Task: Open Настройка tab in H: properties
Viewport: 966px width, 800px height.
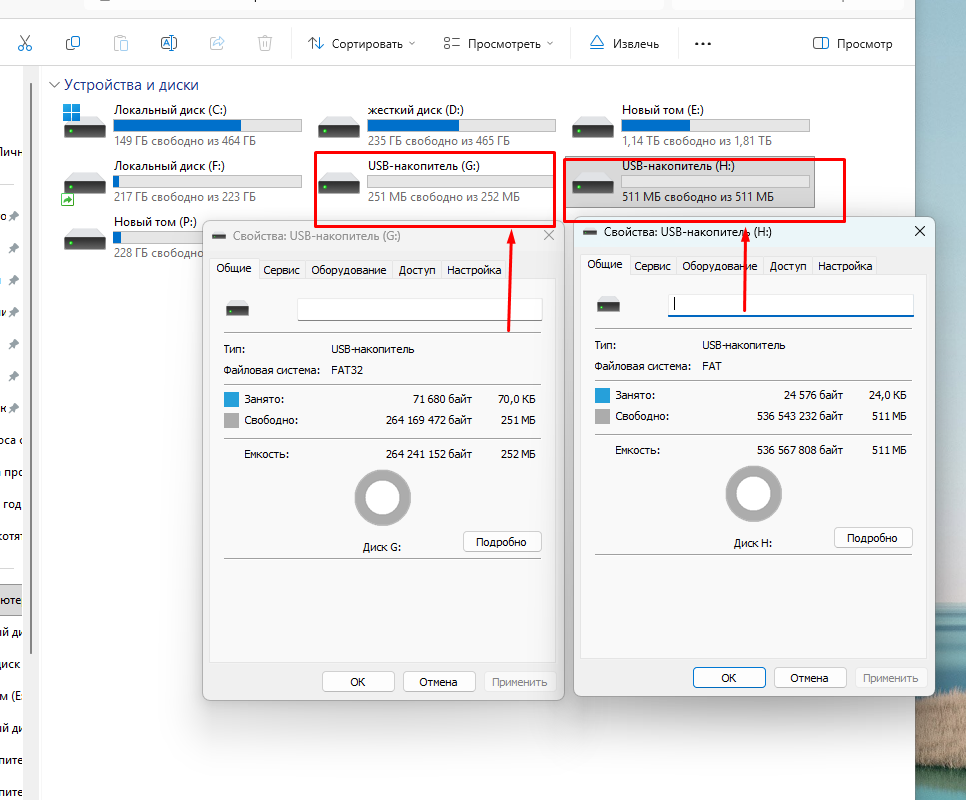Action: tap(845, 266)
